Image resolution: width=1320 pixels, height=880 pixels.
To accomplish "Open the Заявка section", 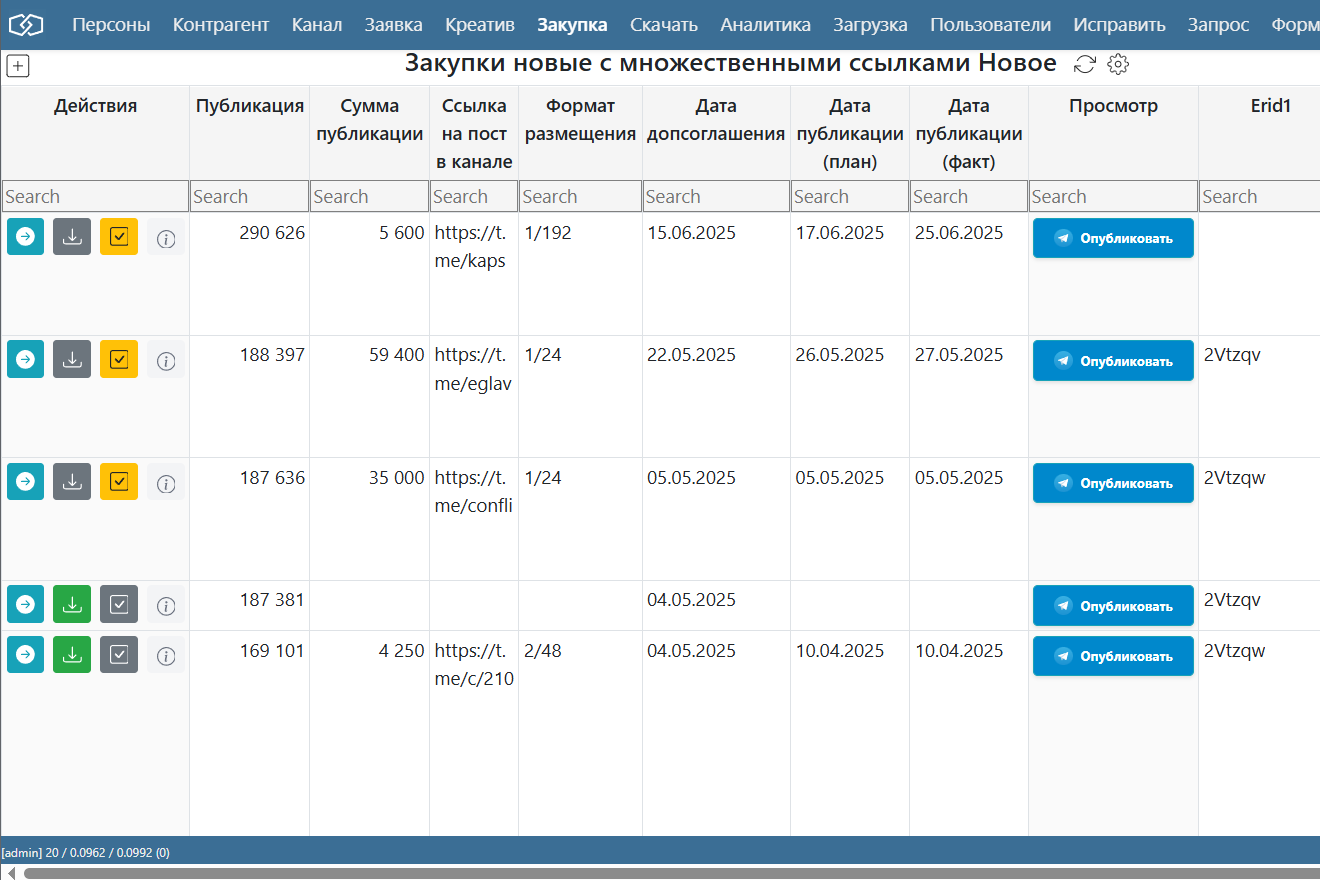I will 394,25.
